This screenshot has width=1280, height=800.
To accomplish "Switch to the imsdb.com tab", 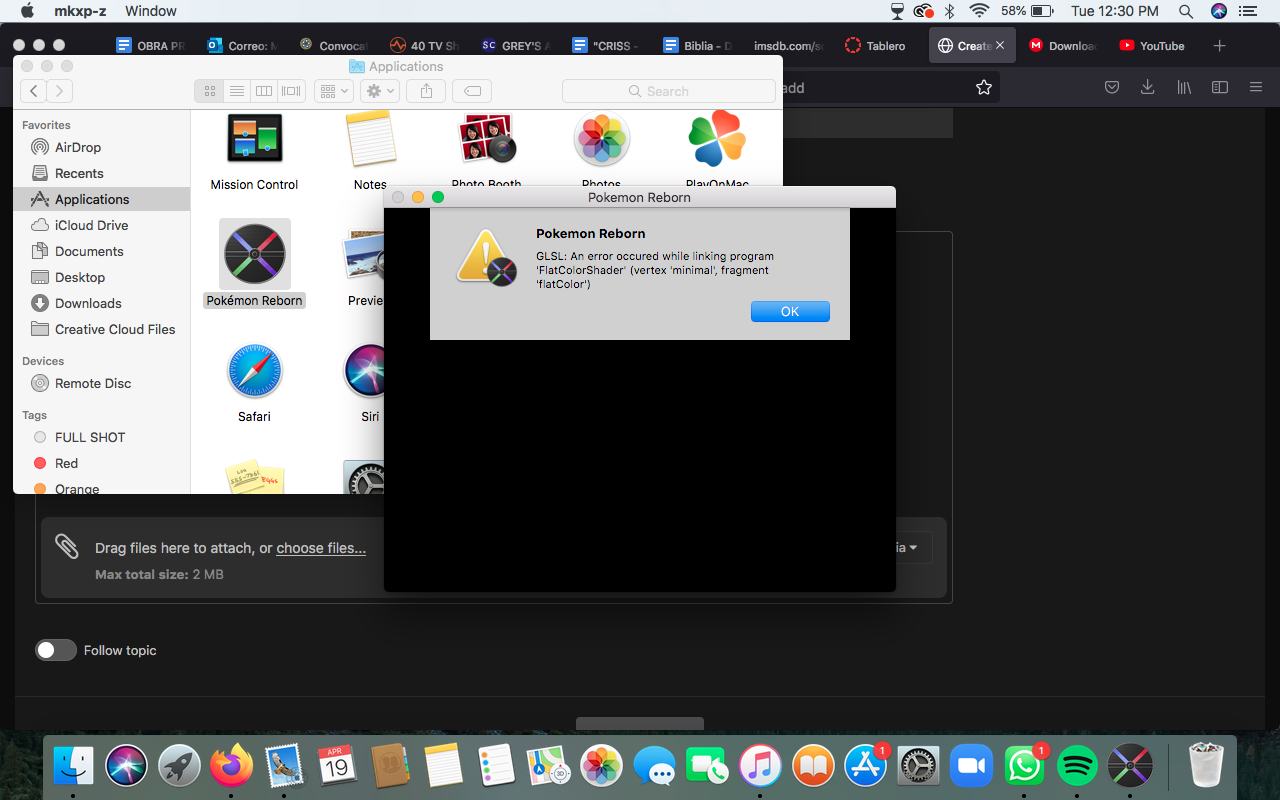I will point(788,46).
